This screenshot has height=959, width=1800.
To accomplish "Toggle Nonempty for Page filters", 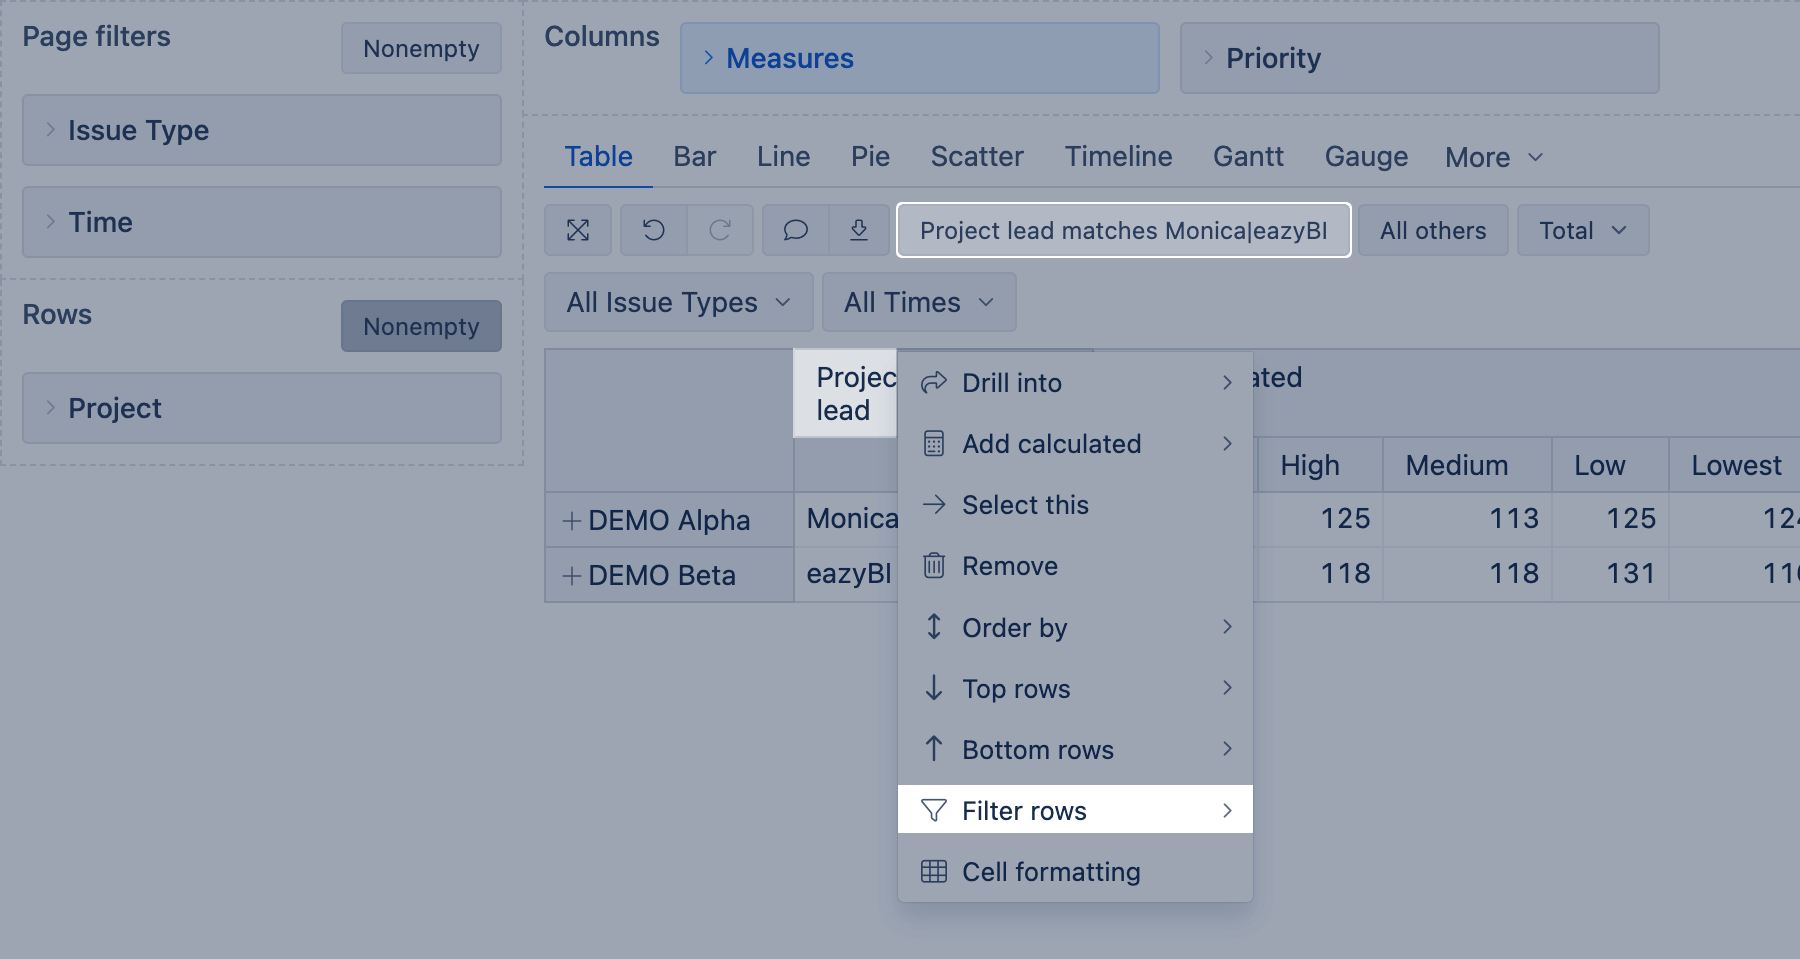I will pyautogui.click(x=421, y=49).
